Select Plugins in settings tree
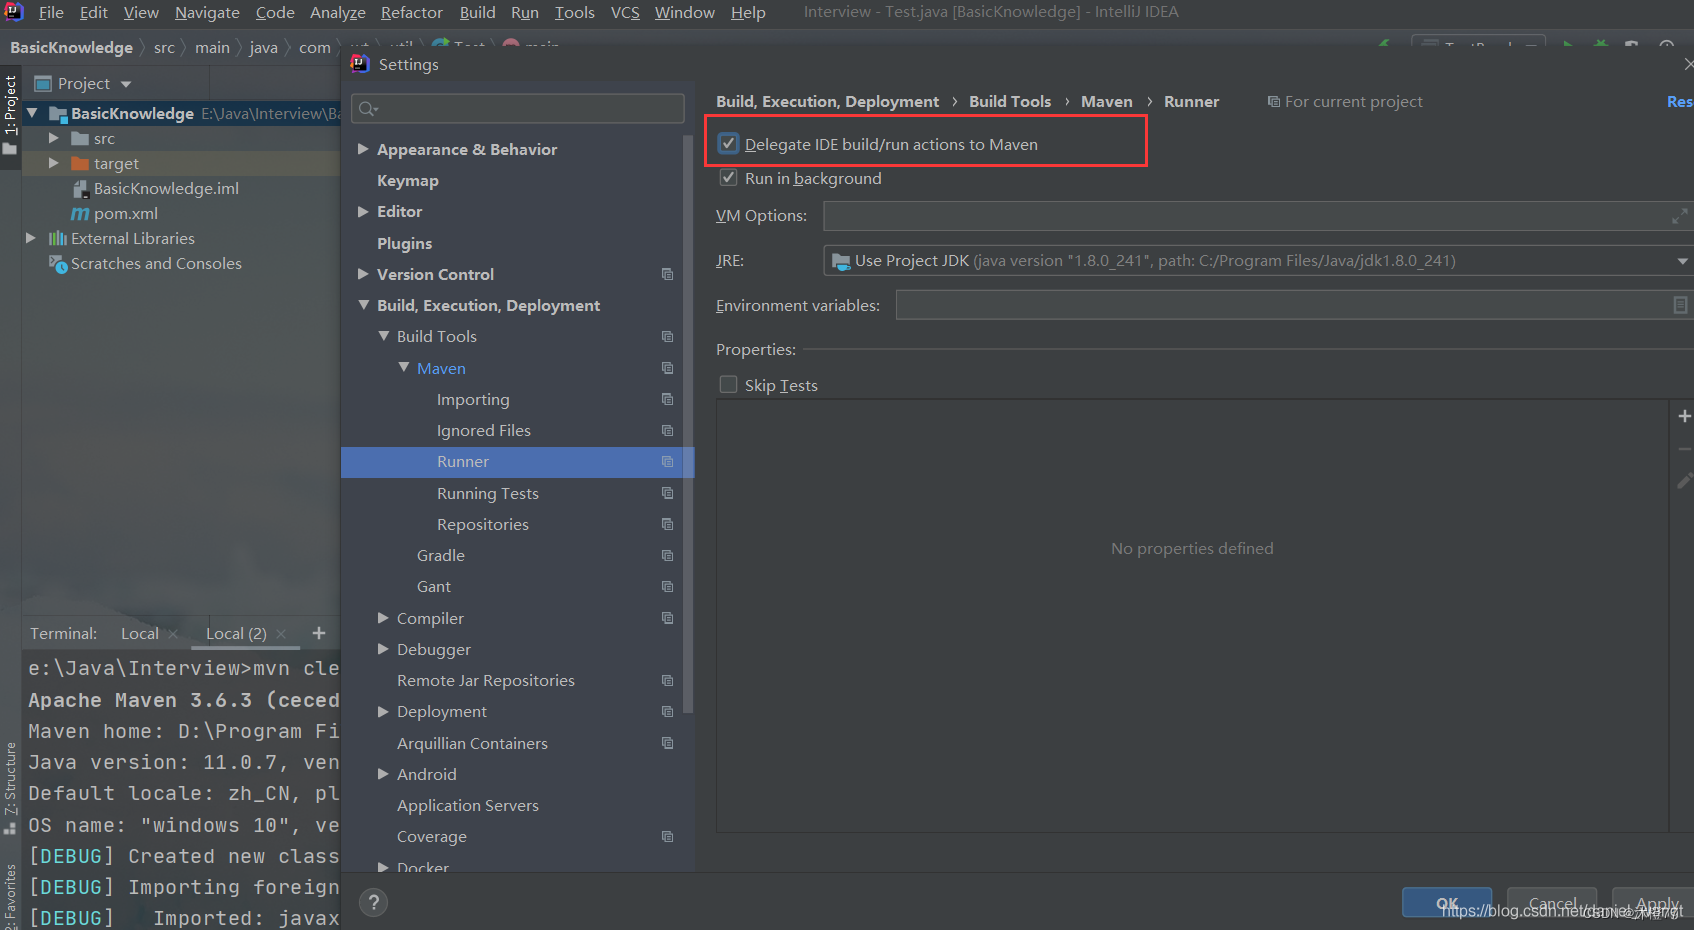The width and height of the screenshot is (1694, 930). tap(405, 243)
